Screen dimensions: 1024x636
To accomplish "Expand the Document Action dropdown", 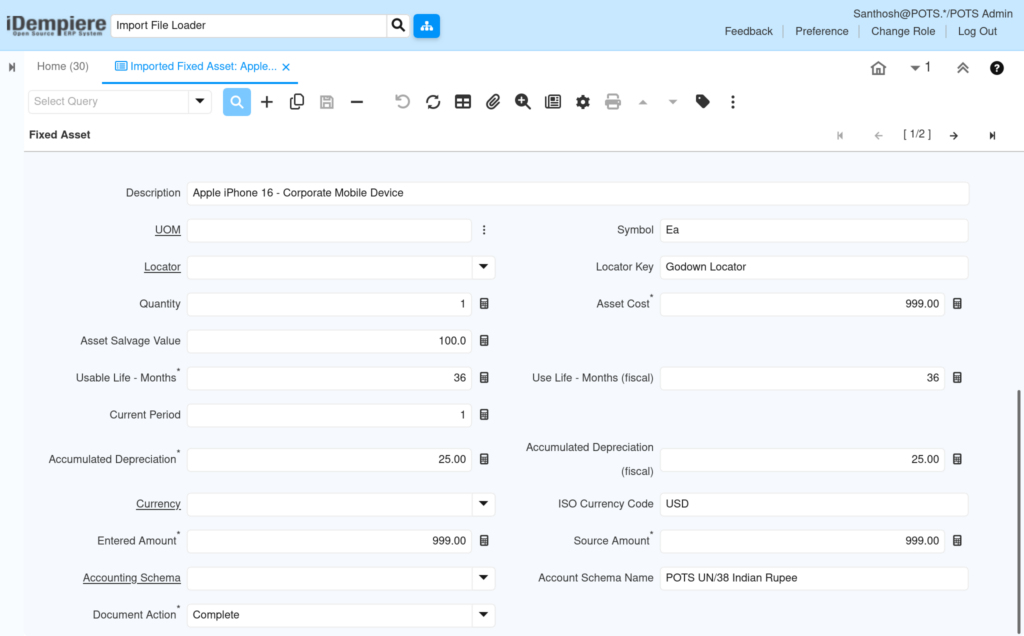I will point(483,614).
